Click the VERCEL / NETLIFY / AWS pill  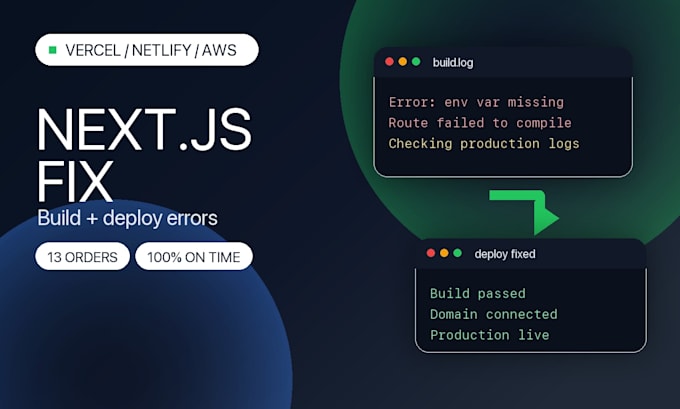(x=147, y=50)
